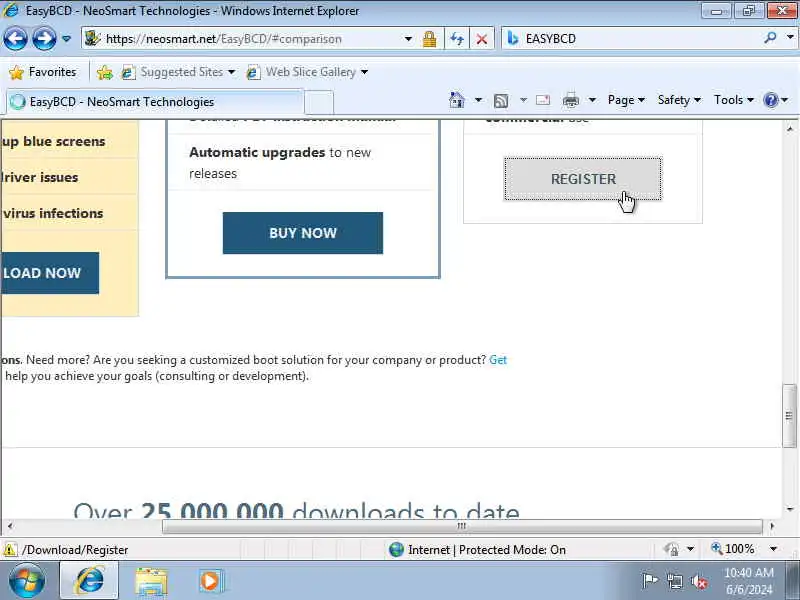This screenshot has width=800, height=600.
Task: Follow the blue Get link
Action: [x=498, y=360]
